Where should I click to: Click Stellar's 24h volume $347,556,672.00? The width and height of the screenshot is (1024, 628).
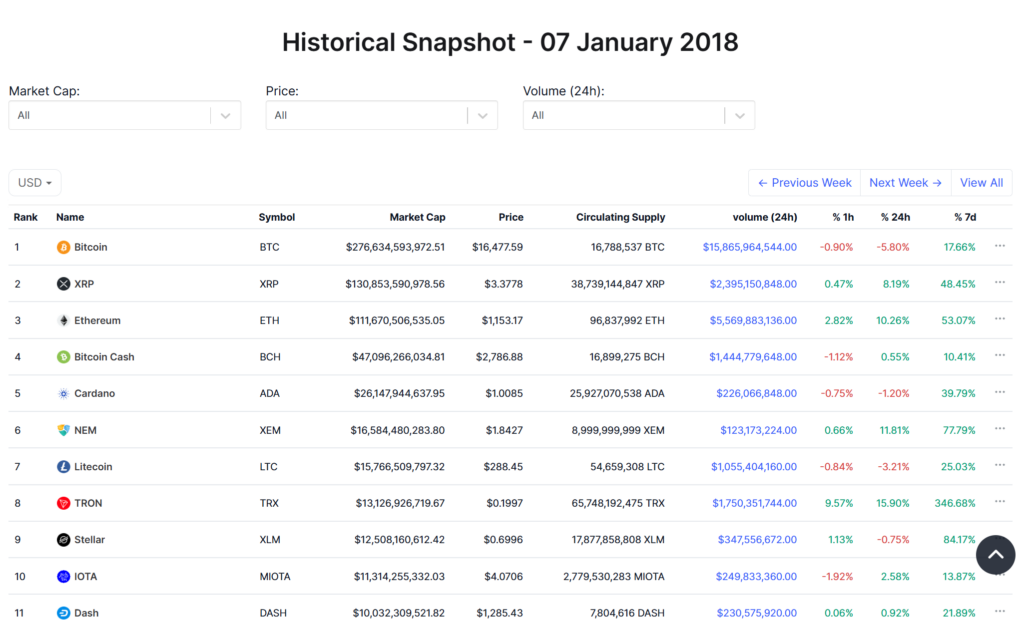click(x=758, y=540)
